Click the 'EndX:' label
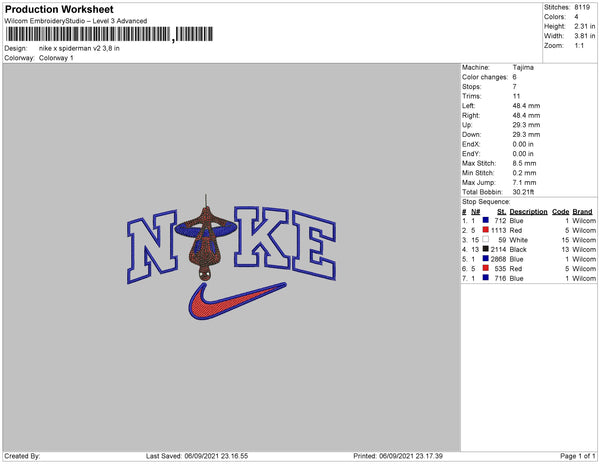 click(x=471, y=144)
